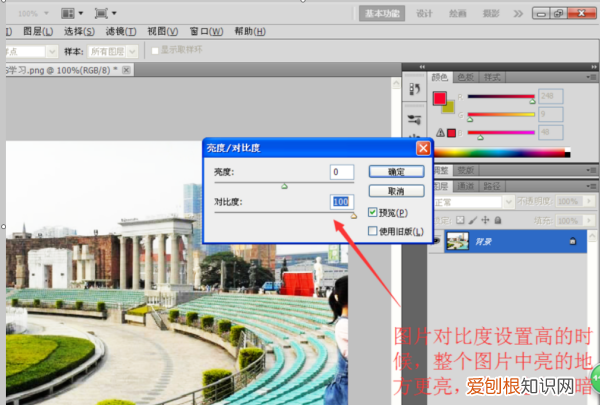Close the 亮度/对比度 dialog

click(423, 148)
